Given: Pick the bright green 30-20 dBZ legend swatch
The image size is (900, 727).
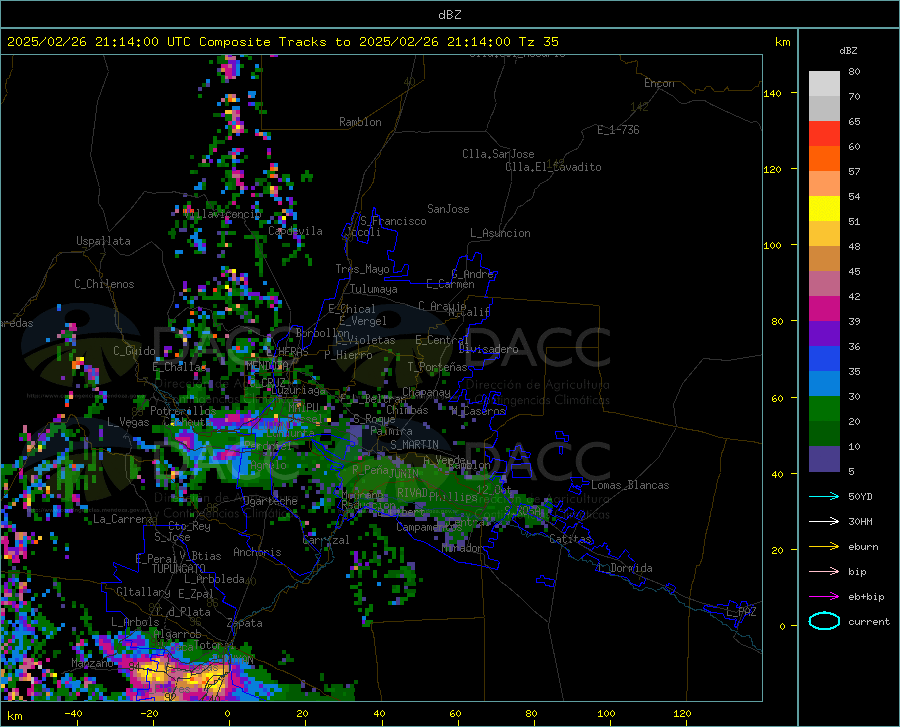Looking at the screenshot, I should tap(824, 409).
